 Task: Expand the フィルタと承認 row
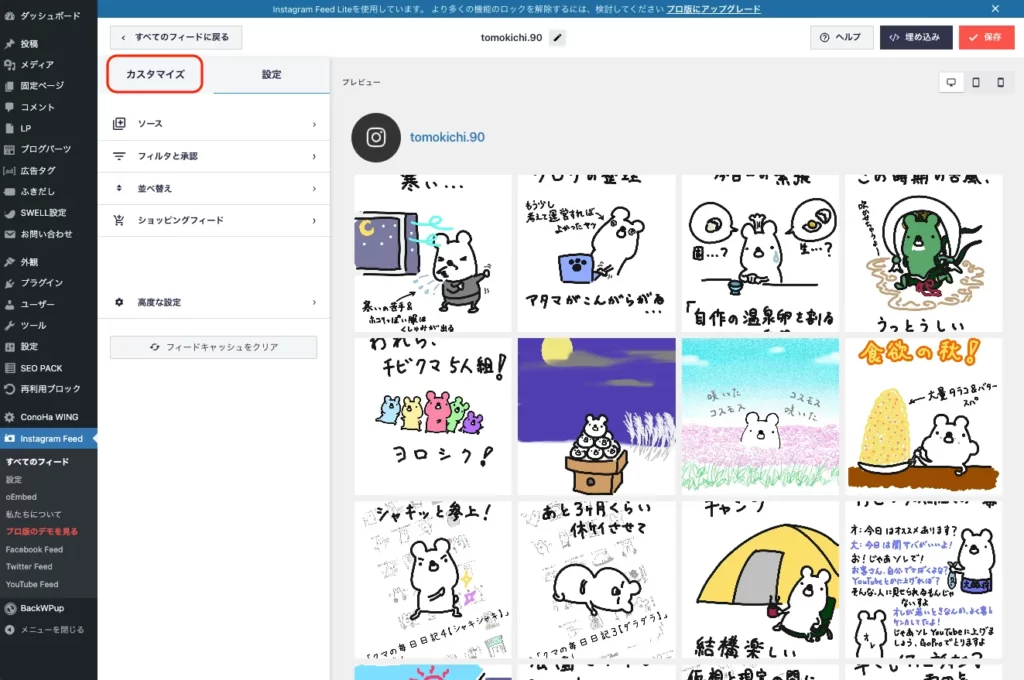pos(214,156)
